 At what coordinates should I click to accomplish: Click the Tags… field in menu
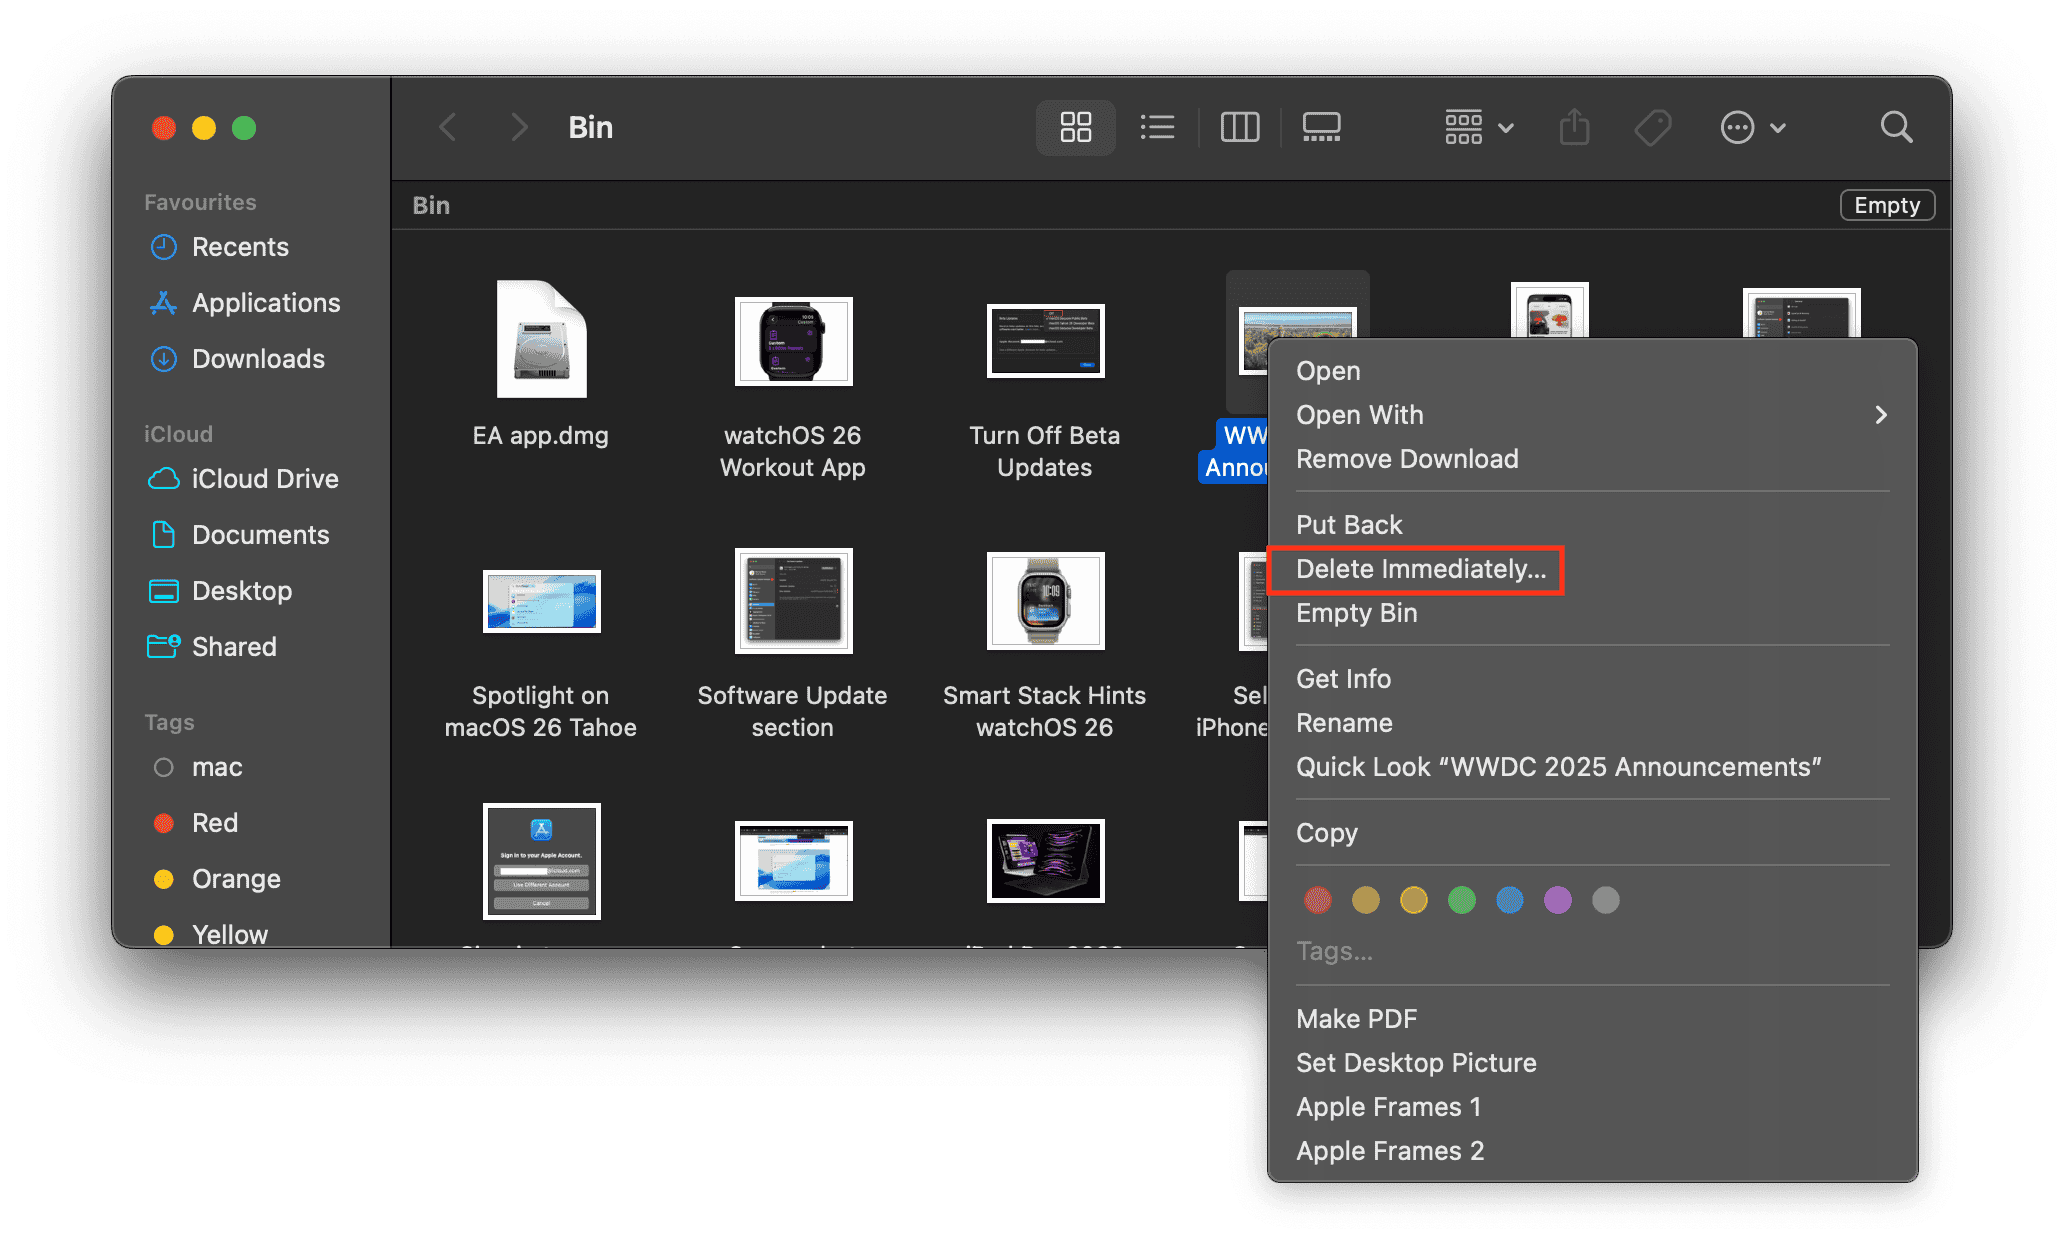point(1334,951)
